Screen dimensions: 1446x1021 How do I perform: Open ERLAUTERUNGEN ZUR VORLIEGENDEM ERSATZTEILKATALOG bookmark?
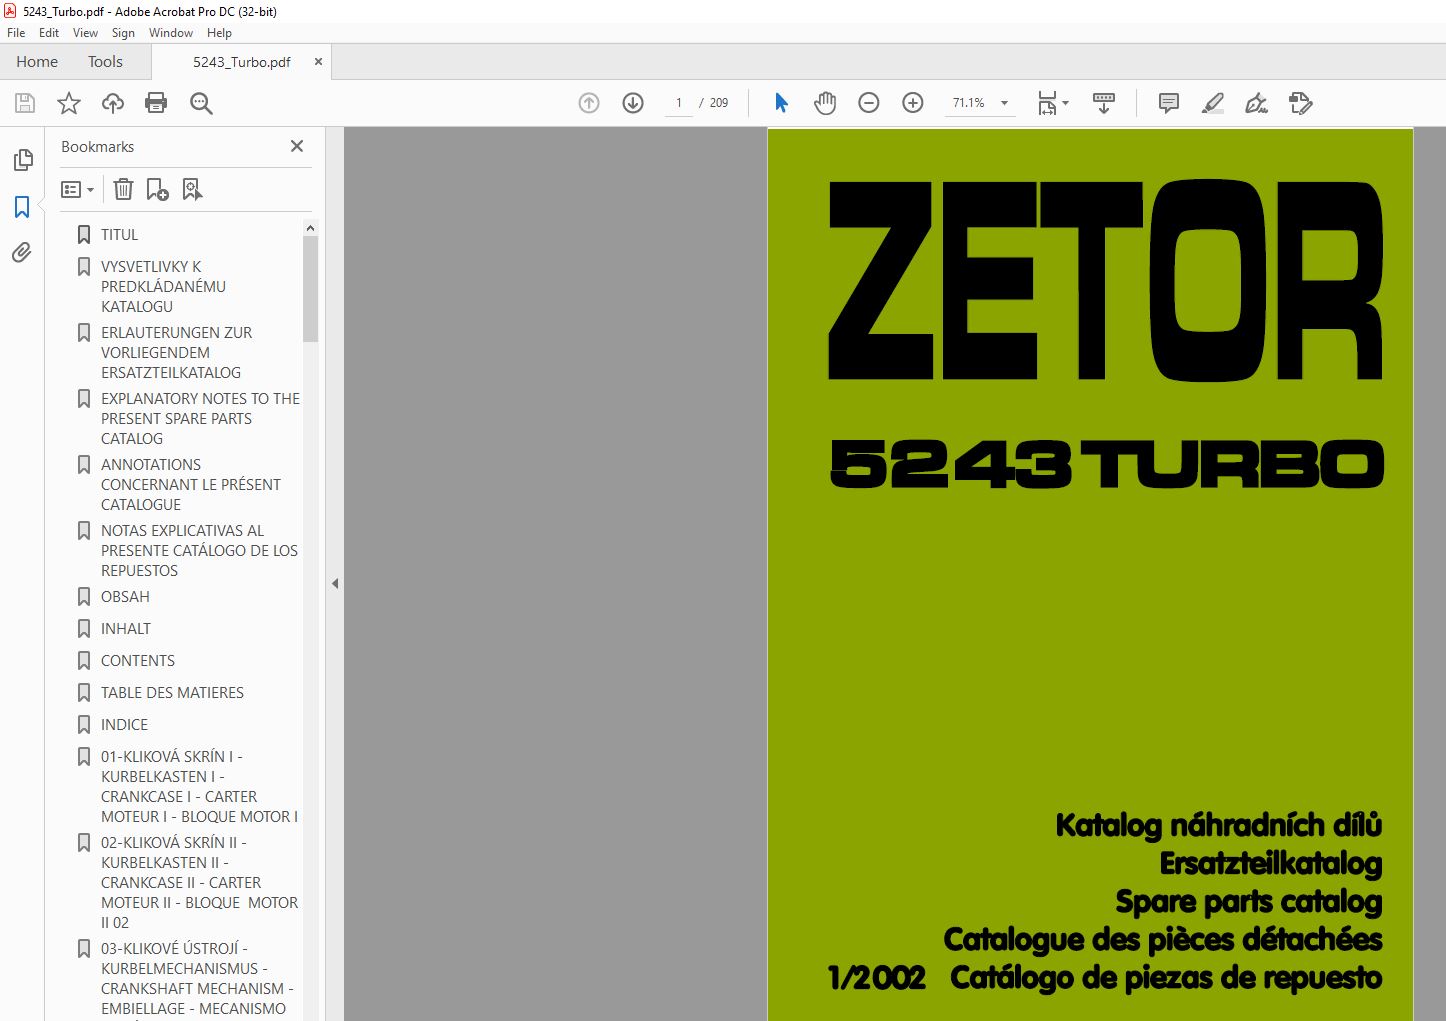[x=176, y=352]
